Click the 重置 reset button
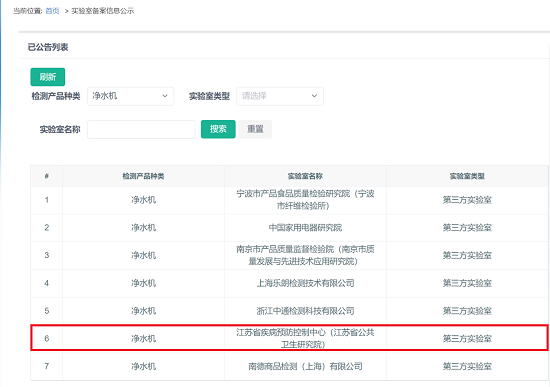Screen dimensions: 550x387 click(255, 129)
